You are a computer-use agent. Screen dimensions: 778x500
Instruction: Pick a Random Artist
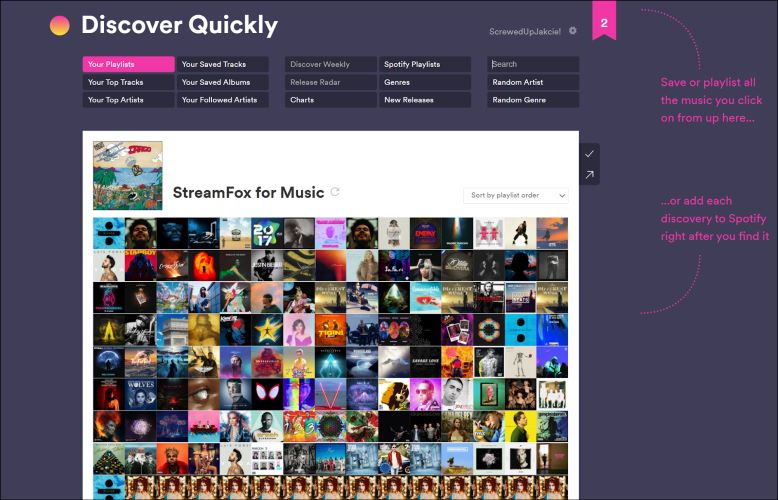[533, 82]
